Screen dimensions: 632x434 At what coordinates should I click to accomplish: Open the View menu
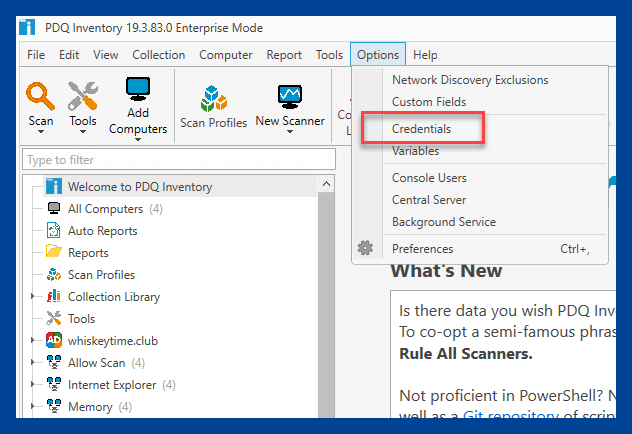(106, 54)
